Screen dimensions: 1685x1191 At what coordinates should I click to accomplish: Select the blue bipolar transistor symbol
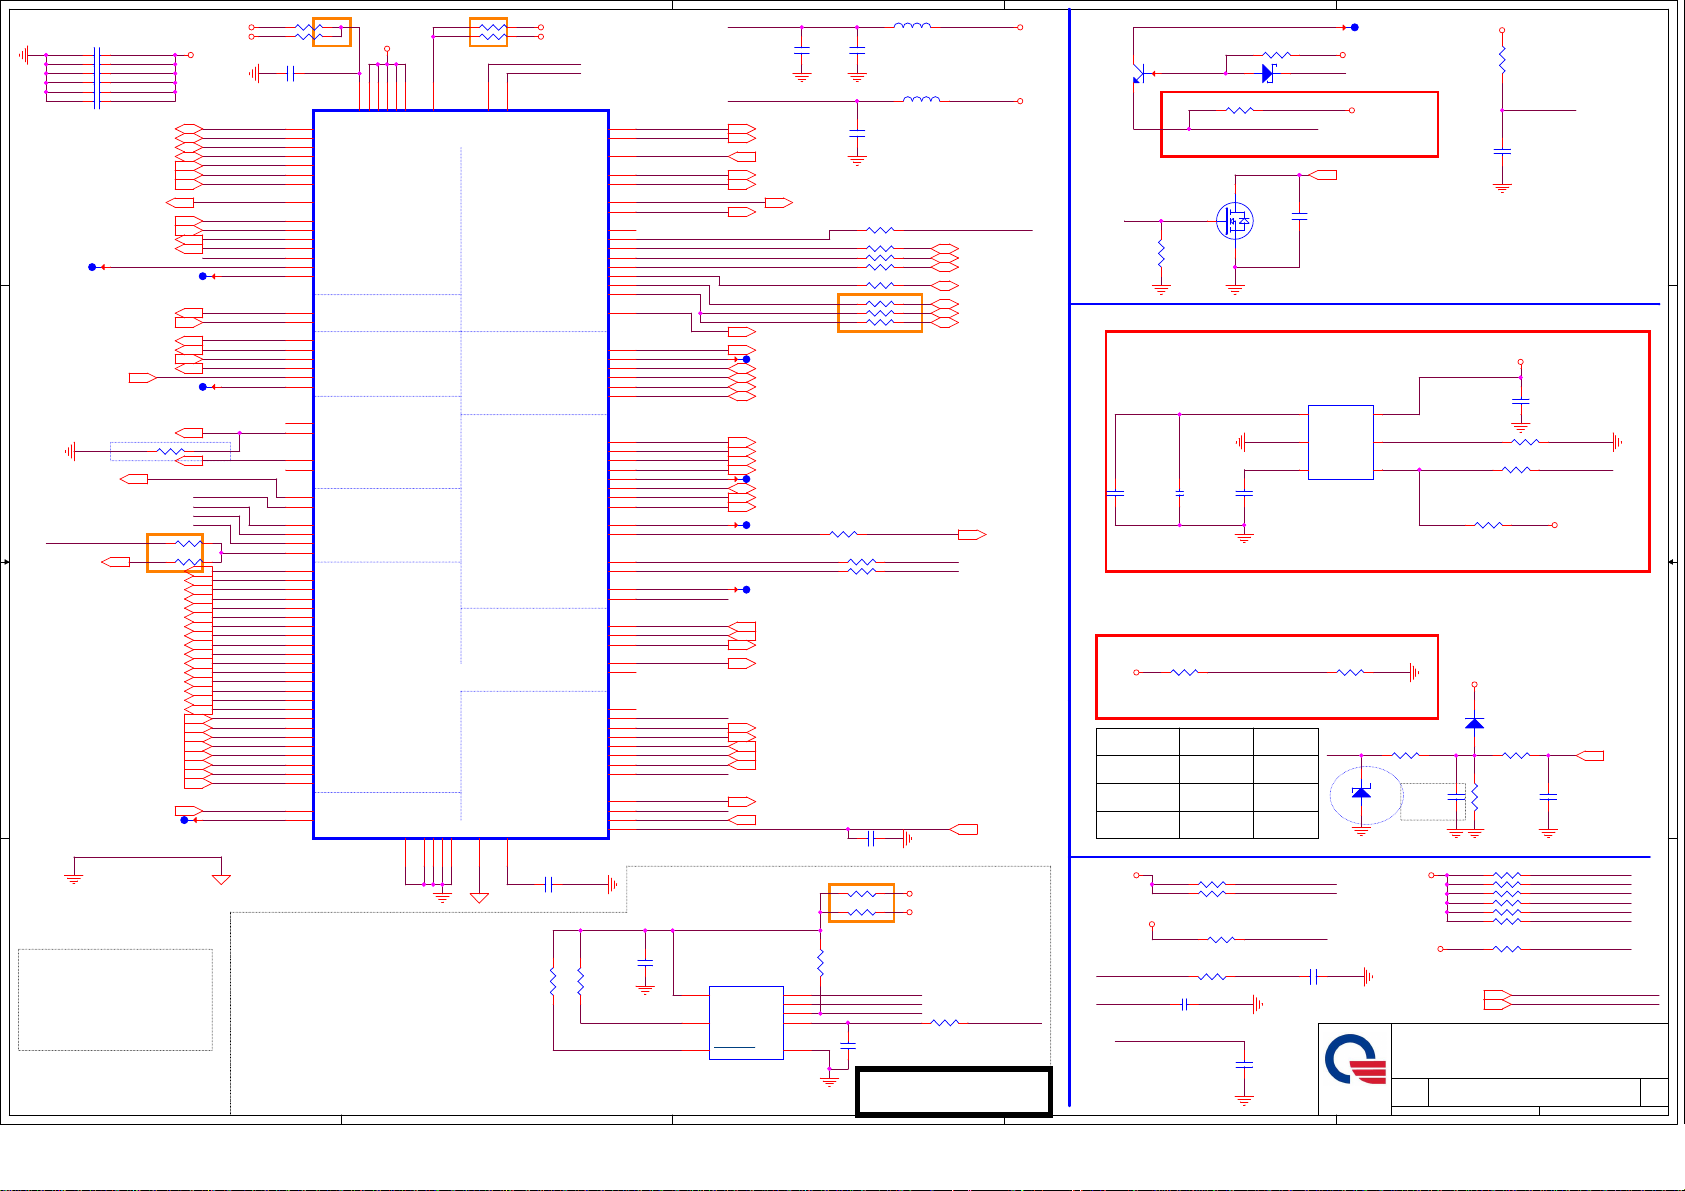(x=1140, y=73)
